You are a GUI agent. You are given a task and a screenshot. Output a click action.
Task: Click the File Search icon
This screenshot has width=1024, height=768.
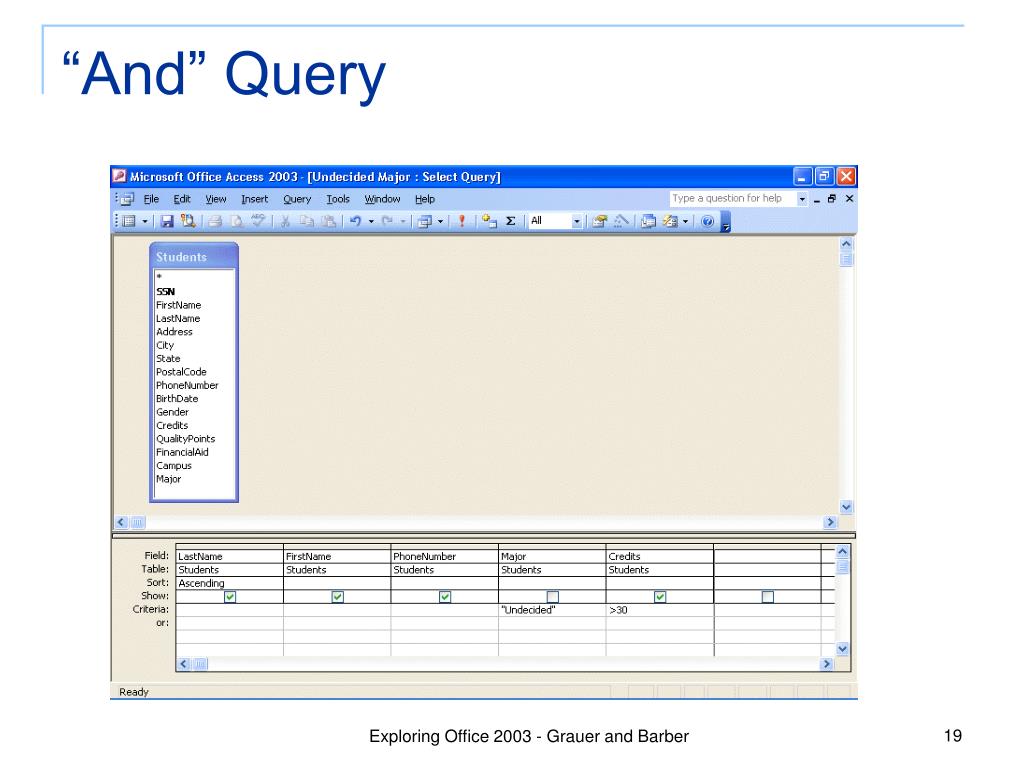coord(188,221)
